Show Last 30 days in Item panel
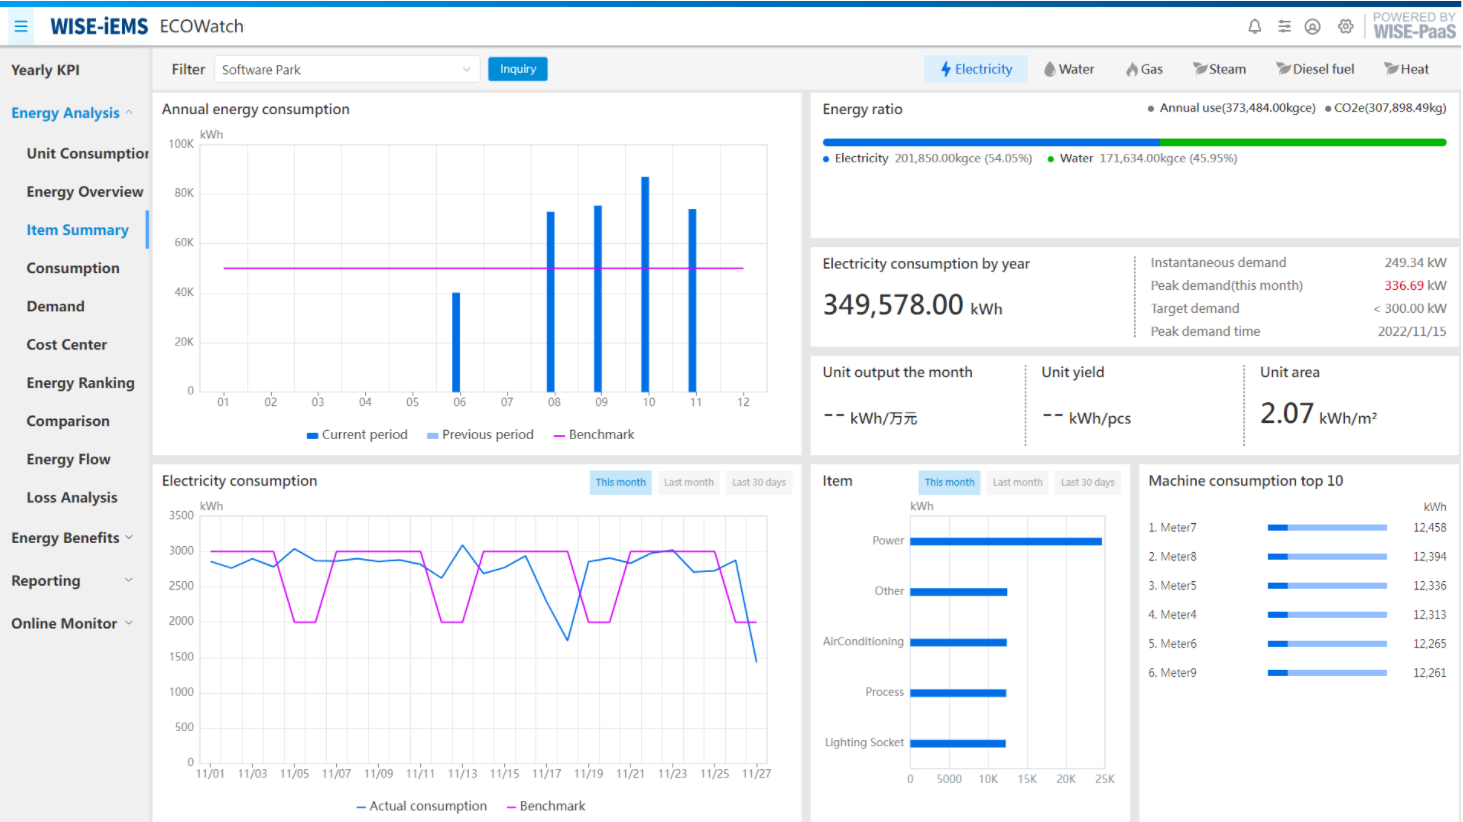 tap(1087, 482)
